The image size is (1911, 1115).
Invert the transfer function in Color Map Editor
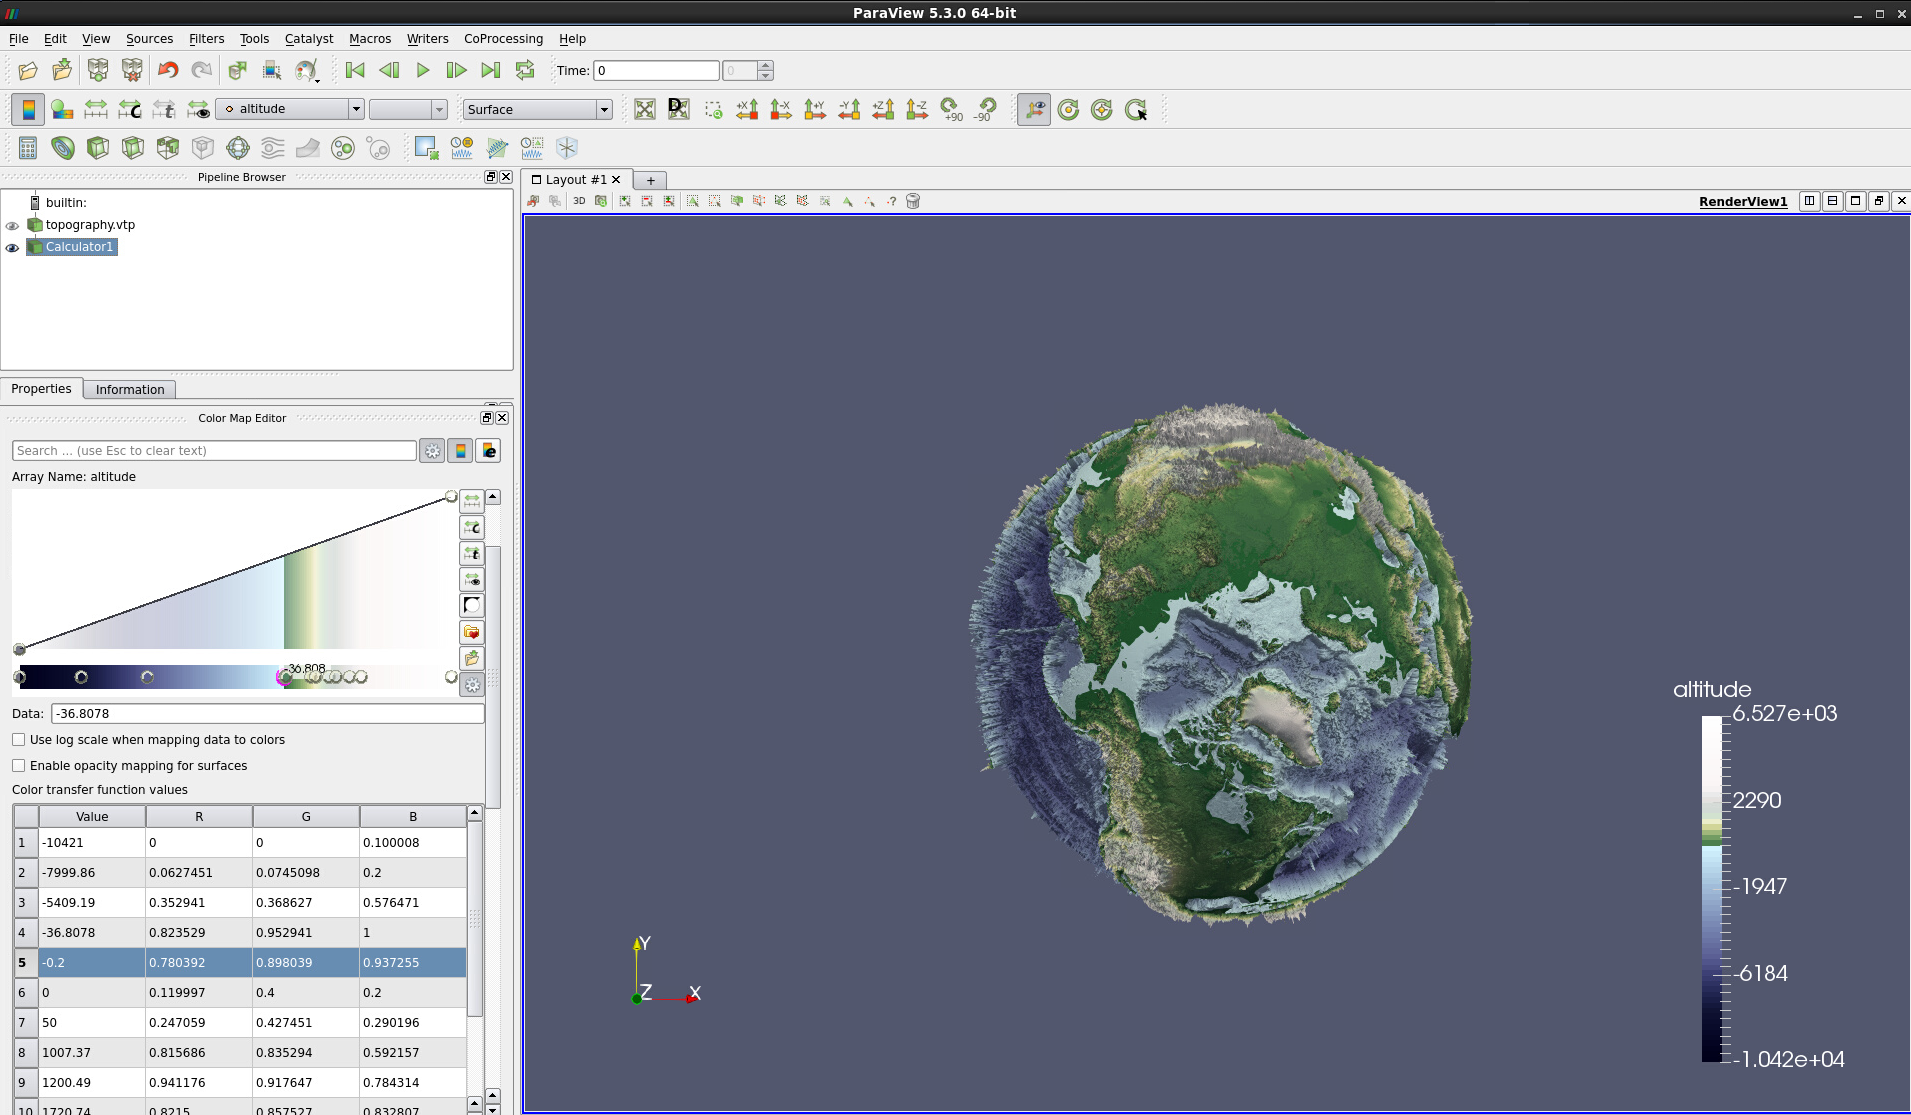tap(472, 605)
